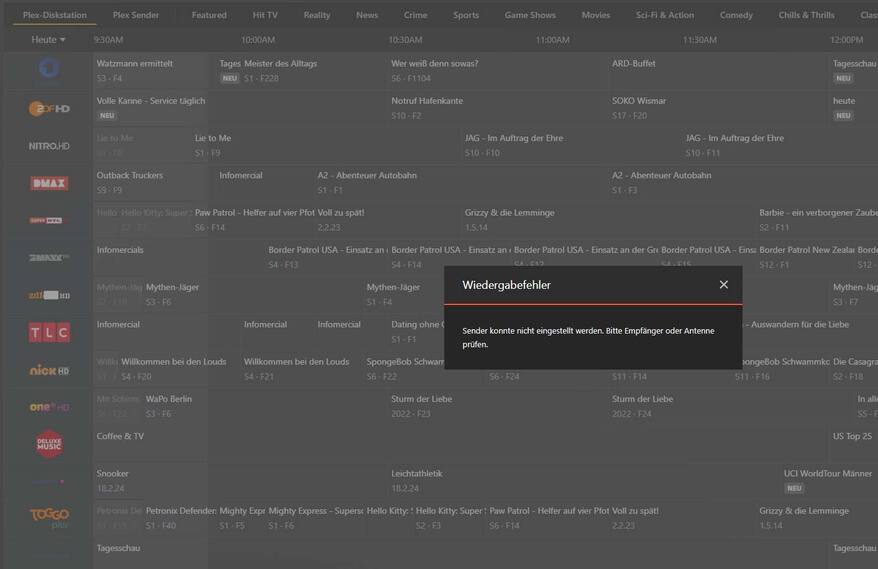Open the Hit TV tab
This screenshot has height=569, width=878.
tap(265, 15)
